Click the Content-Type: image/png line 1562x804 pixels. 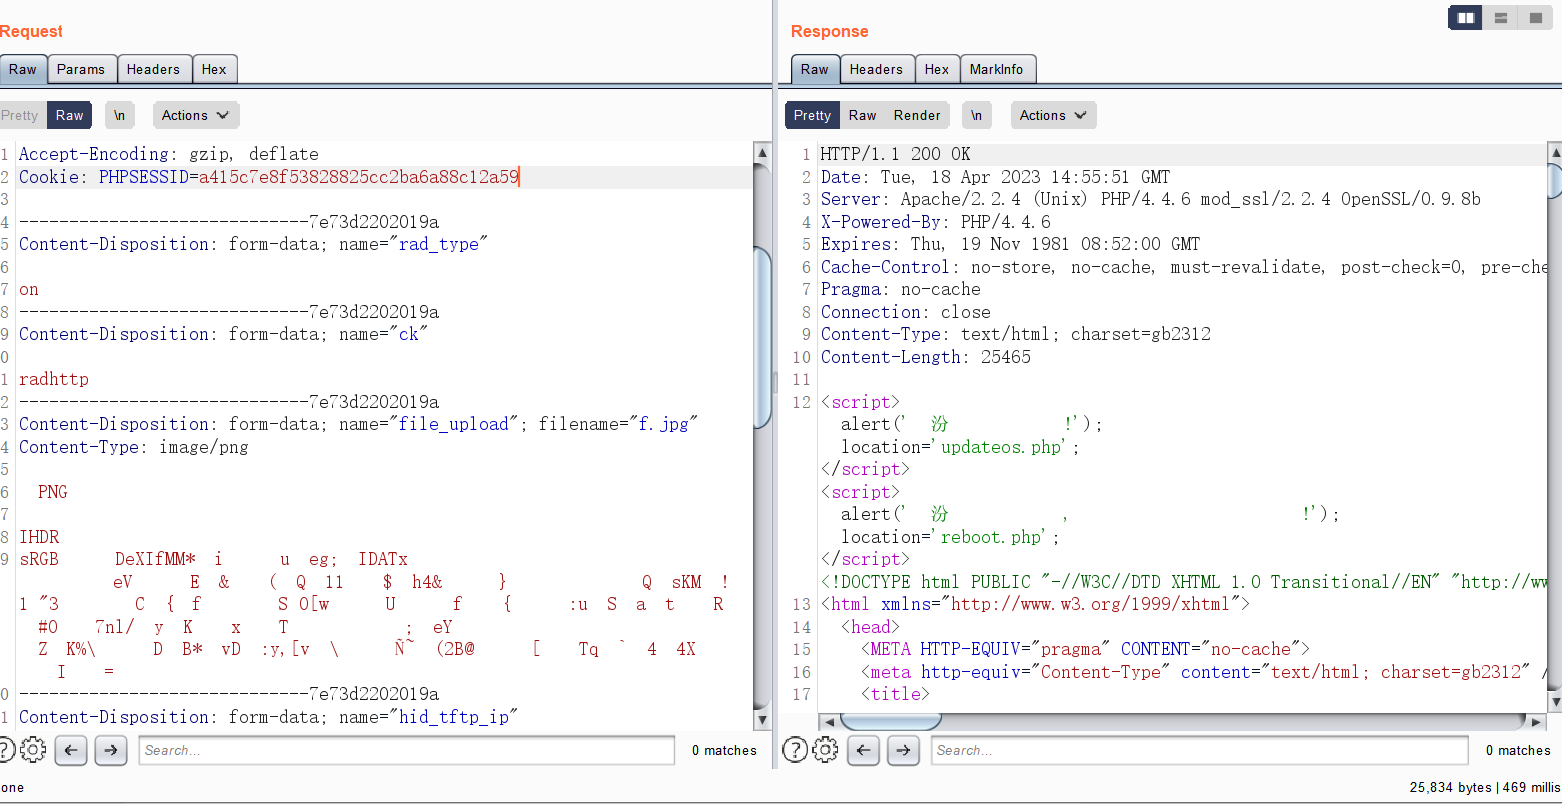(133, 447)
